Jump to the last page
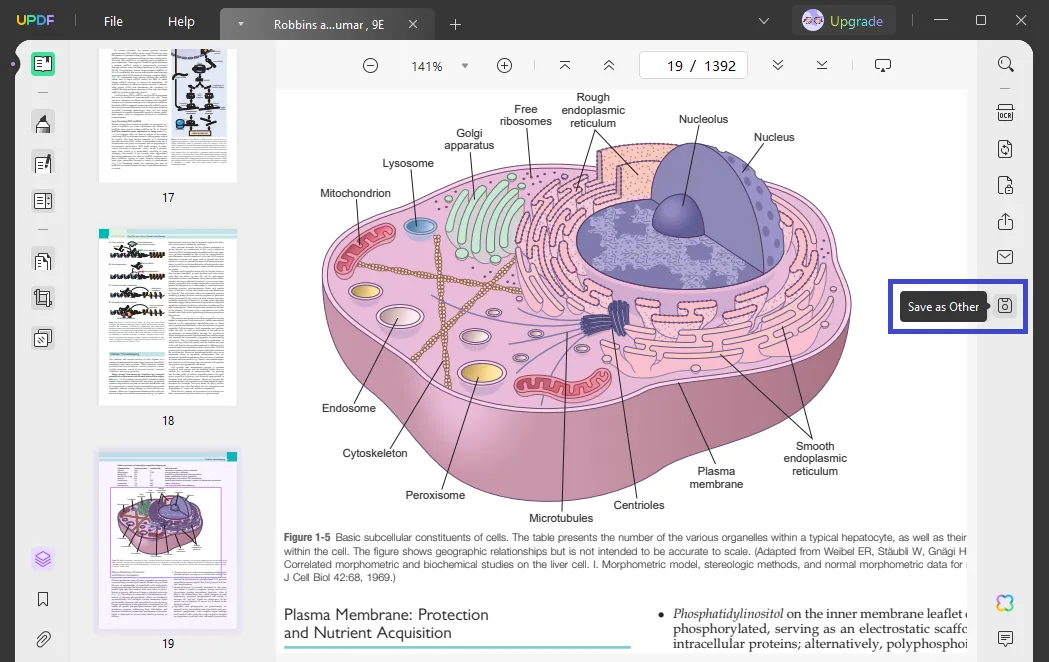 tap(822, 66)
